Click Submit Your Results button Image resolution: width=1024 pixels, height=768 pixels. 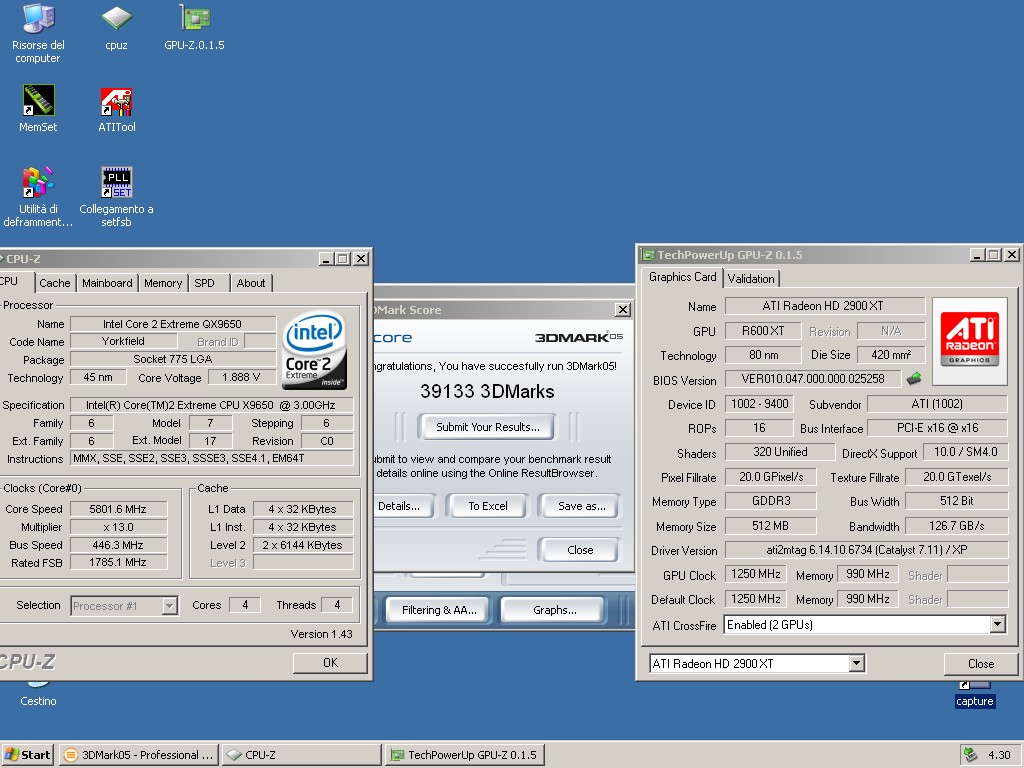point(487,427)
